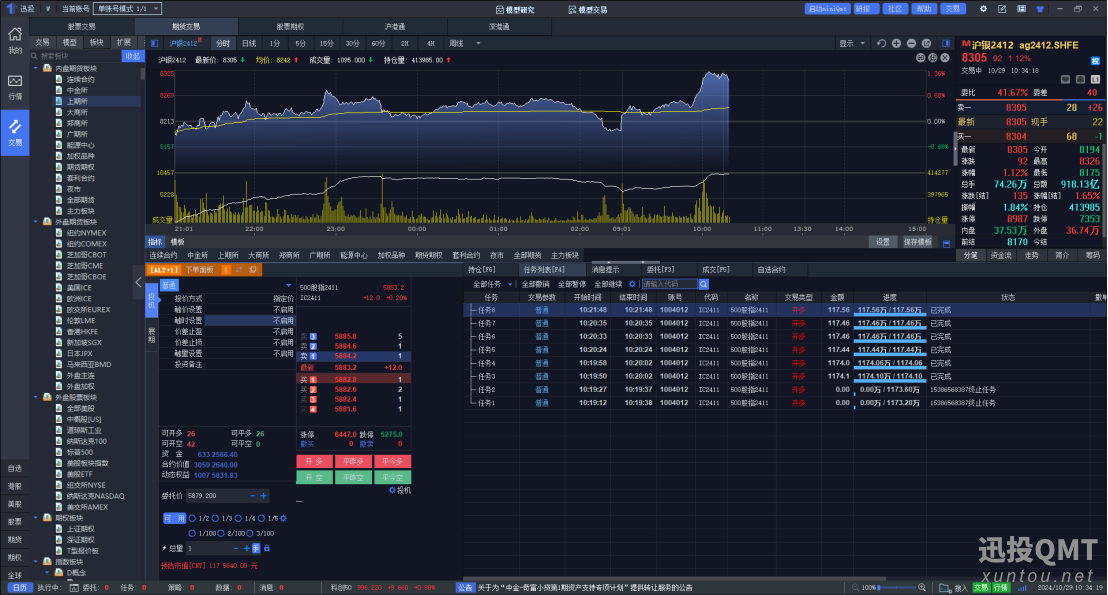Collapse the 外盘股票板块 tree group
The image size is (1108, 595).
tap(36, 397)
